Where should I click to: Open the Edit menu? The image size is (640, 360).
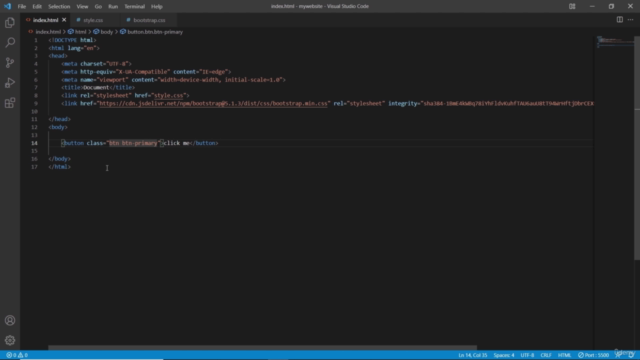pos(37,7)
